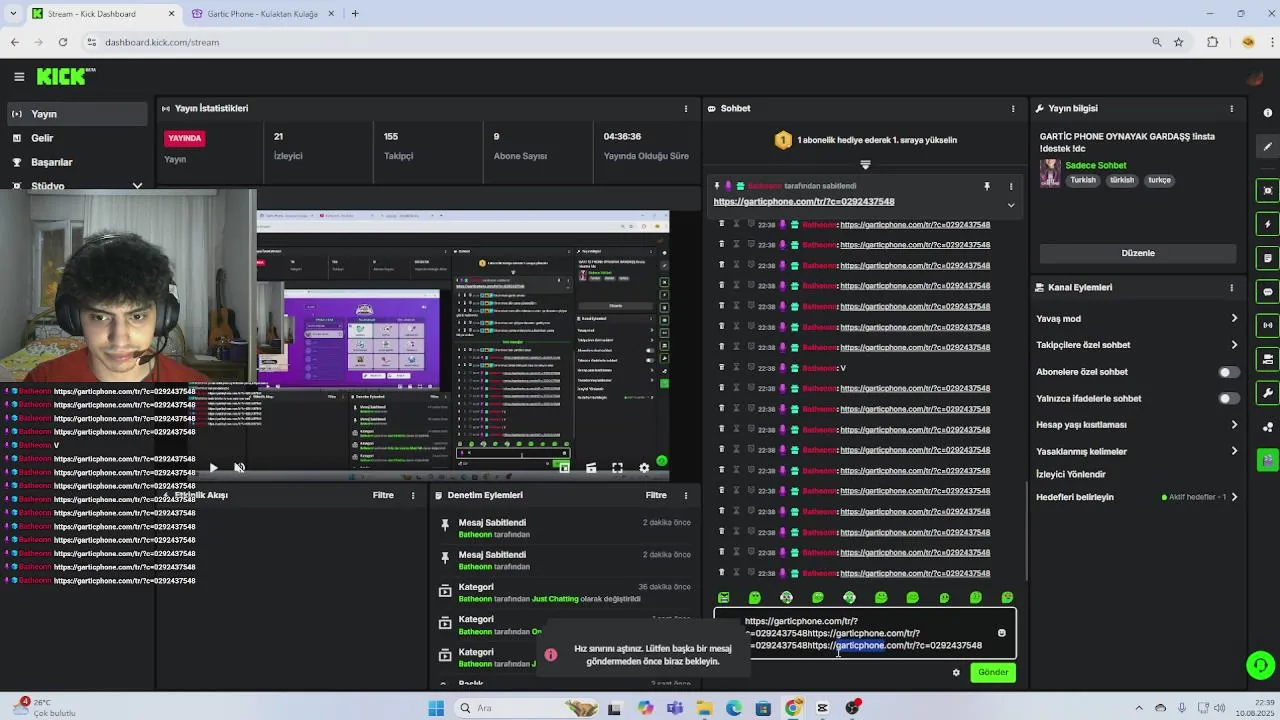1280x720 pixels.
Task: Insert the first green emote in the emote row
Action: 723,597
